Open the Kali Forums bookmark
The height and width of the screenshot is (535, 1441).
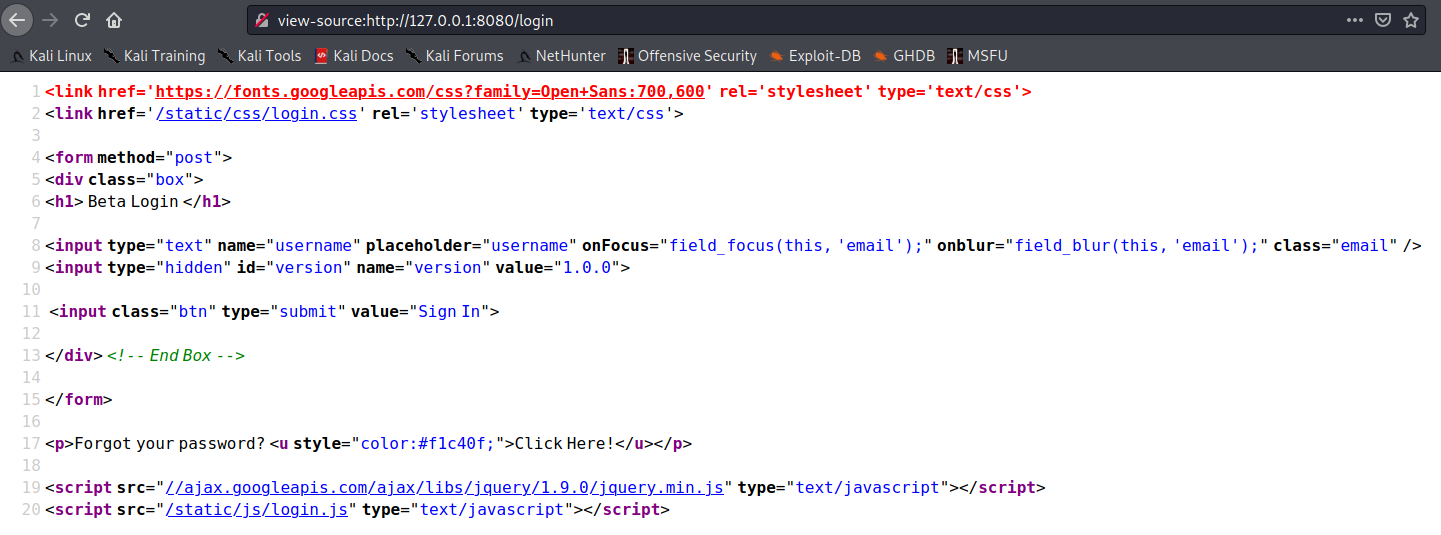(x=455, y=56)
